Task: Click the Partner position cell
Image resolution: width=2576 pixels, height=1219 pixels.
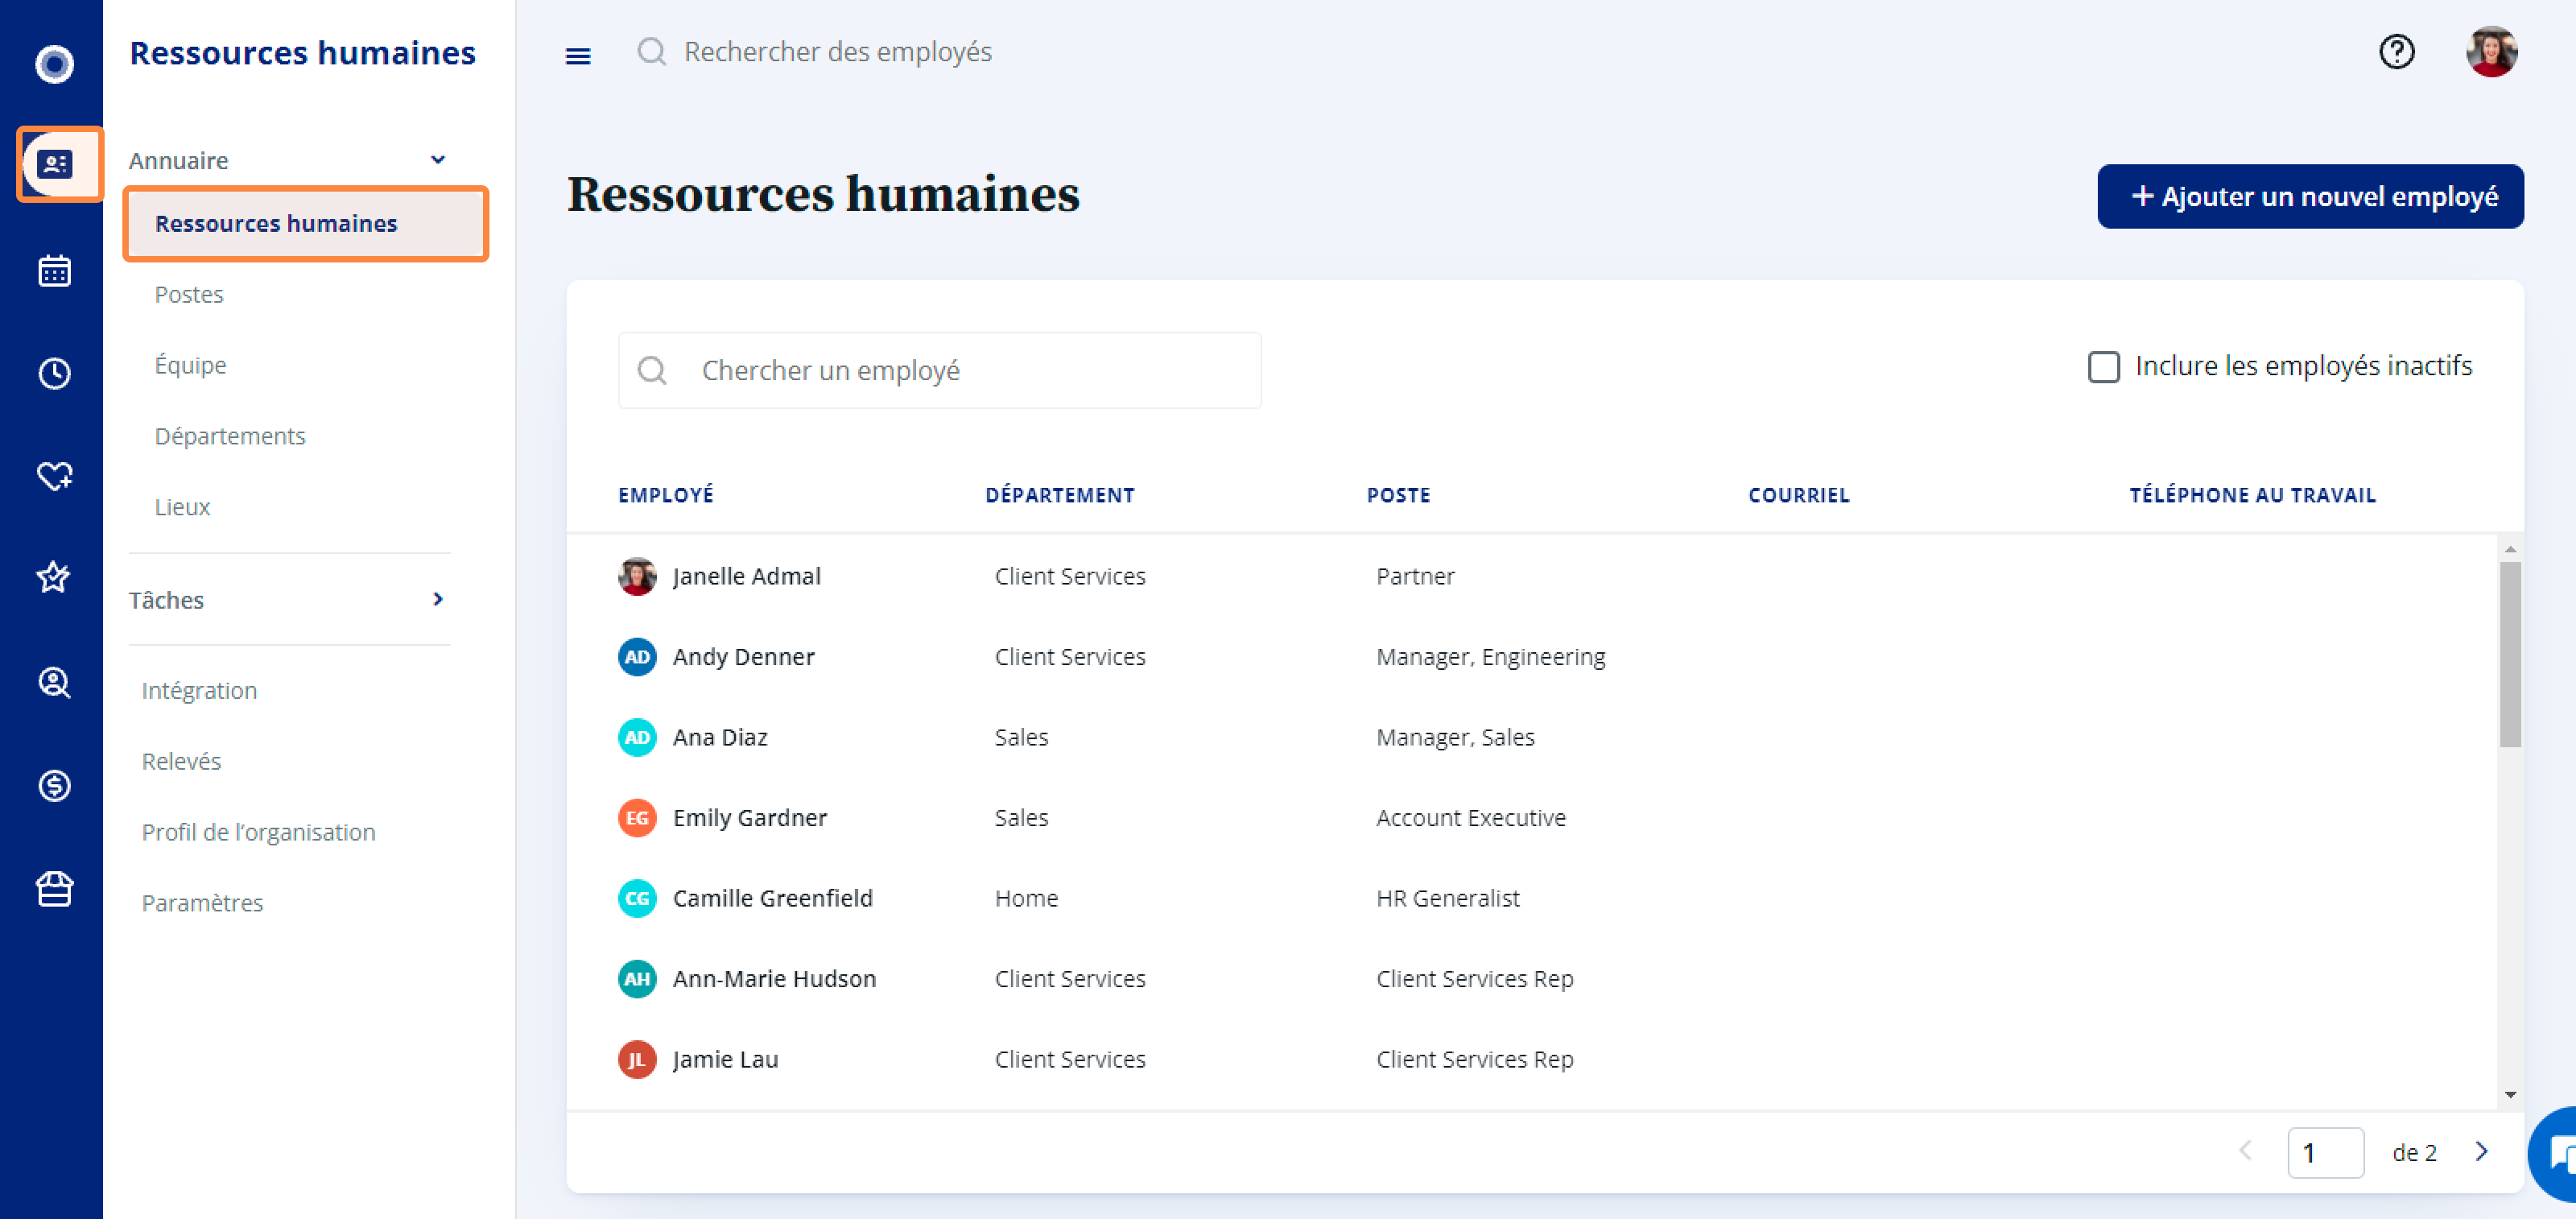Action: (x=1415, y=576)
